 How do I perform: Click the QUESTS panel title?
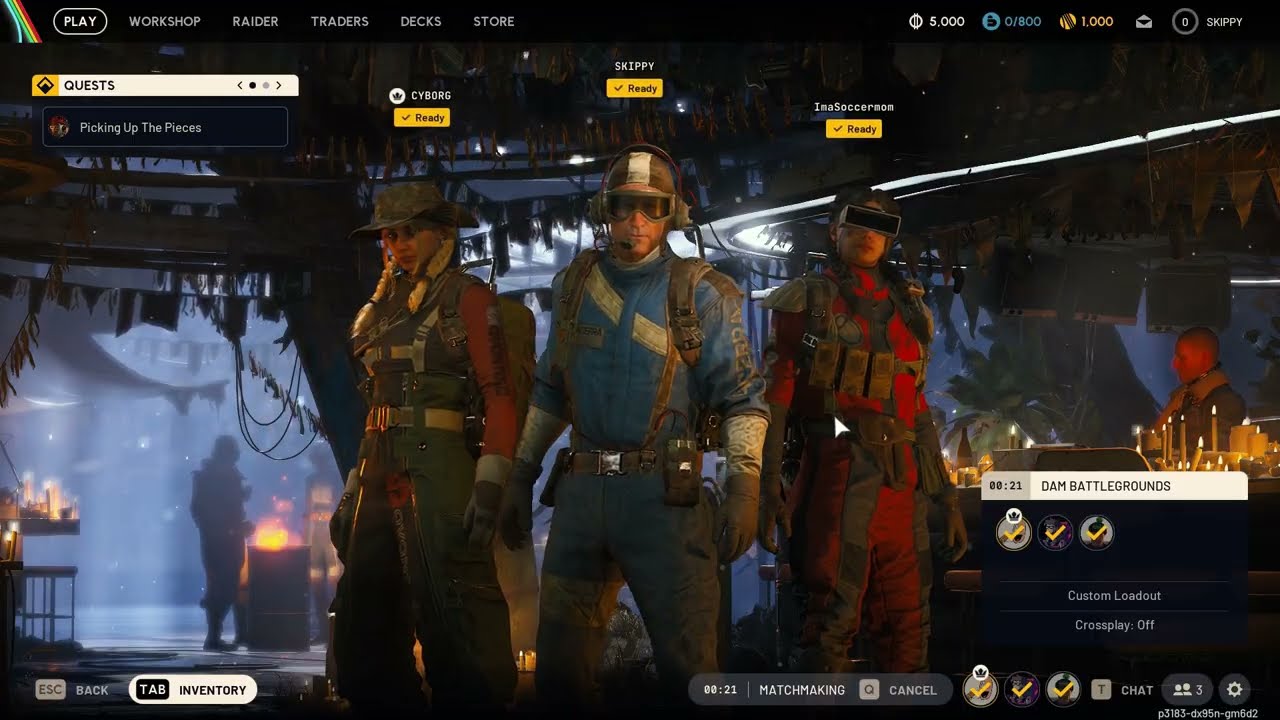(89, 86)
